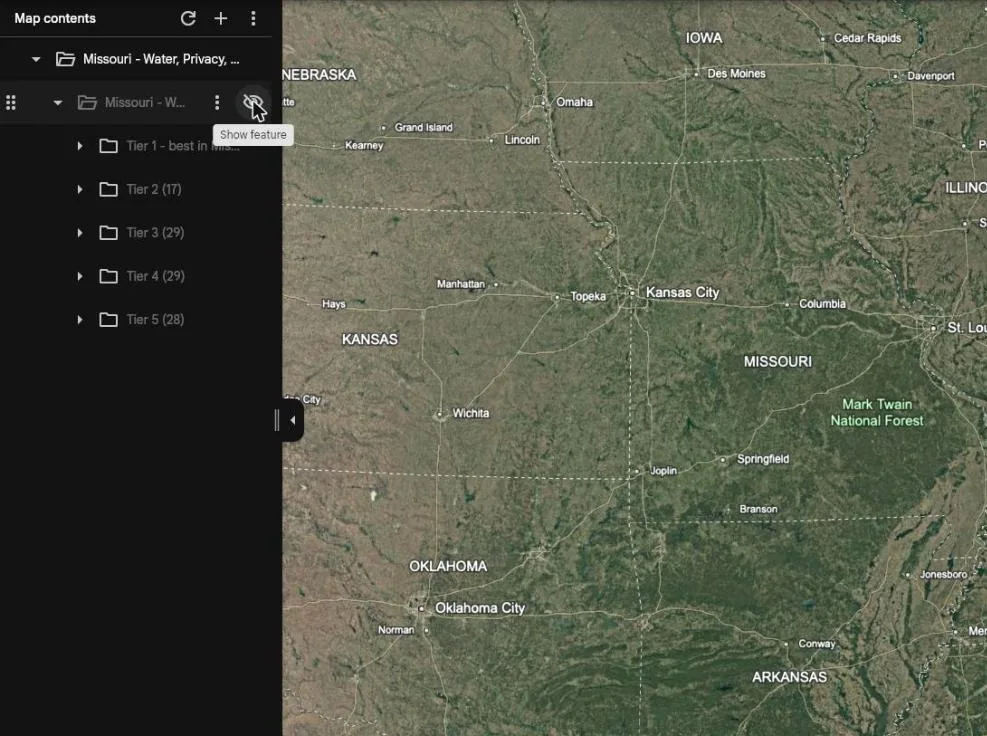Collapse the side panel with the arrow tab
987x736 pixels.
tap(292, 420)
